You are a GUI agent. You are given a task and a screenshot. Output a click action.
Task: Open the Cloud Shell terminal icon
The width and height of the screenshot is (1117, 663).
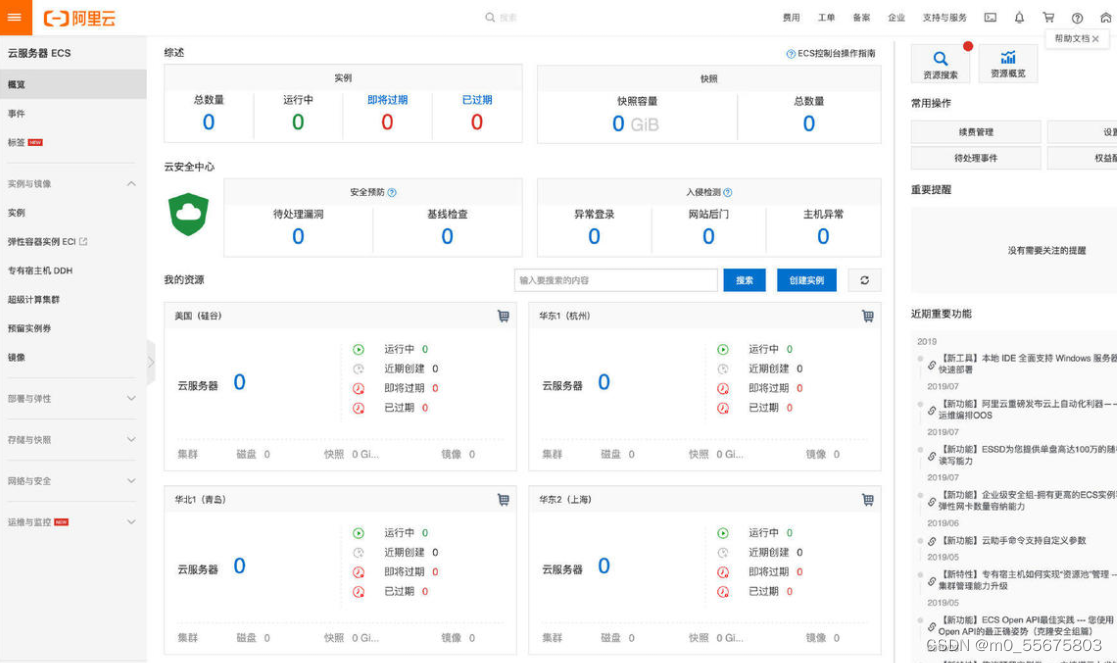click(x=990, y=17)
